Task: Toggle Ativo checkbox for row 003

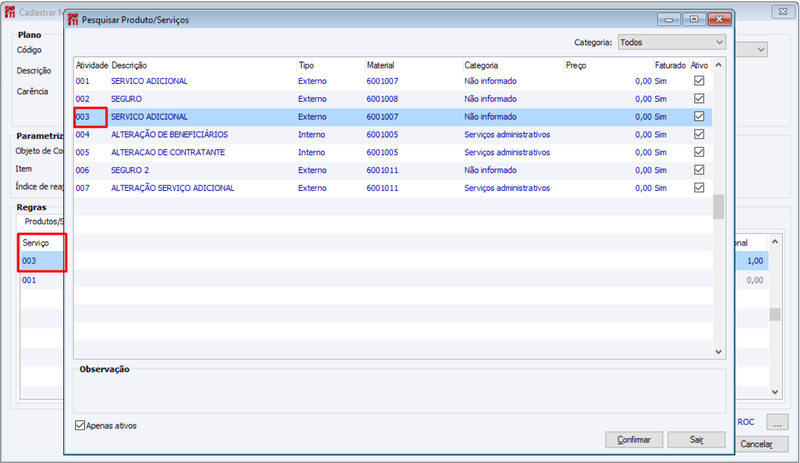Action: [x=699, y=116]
